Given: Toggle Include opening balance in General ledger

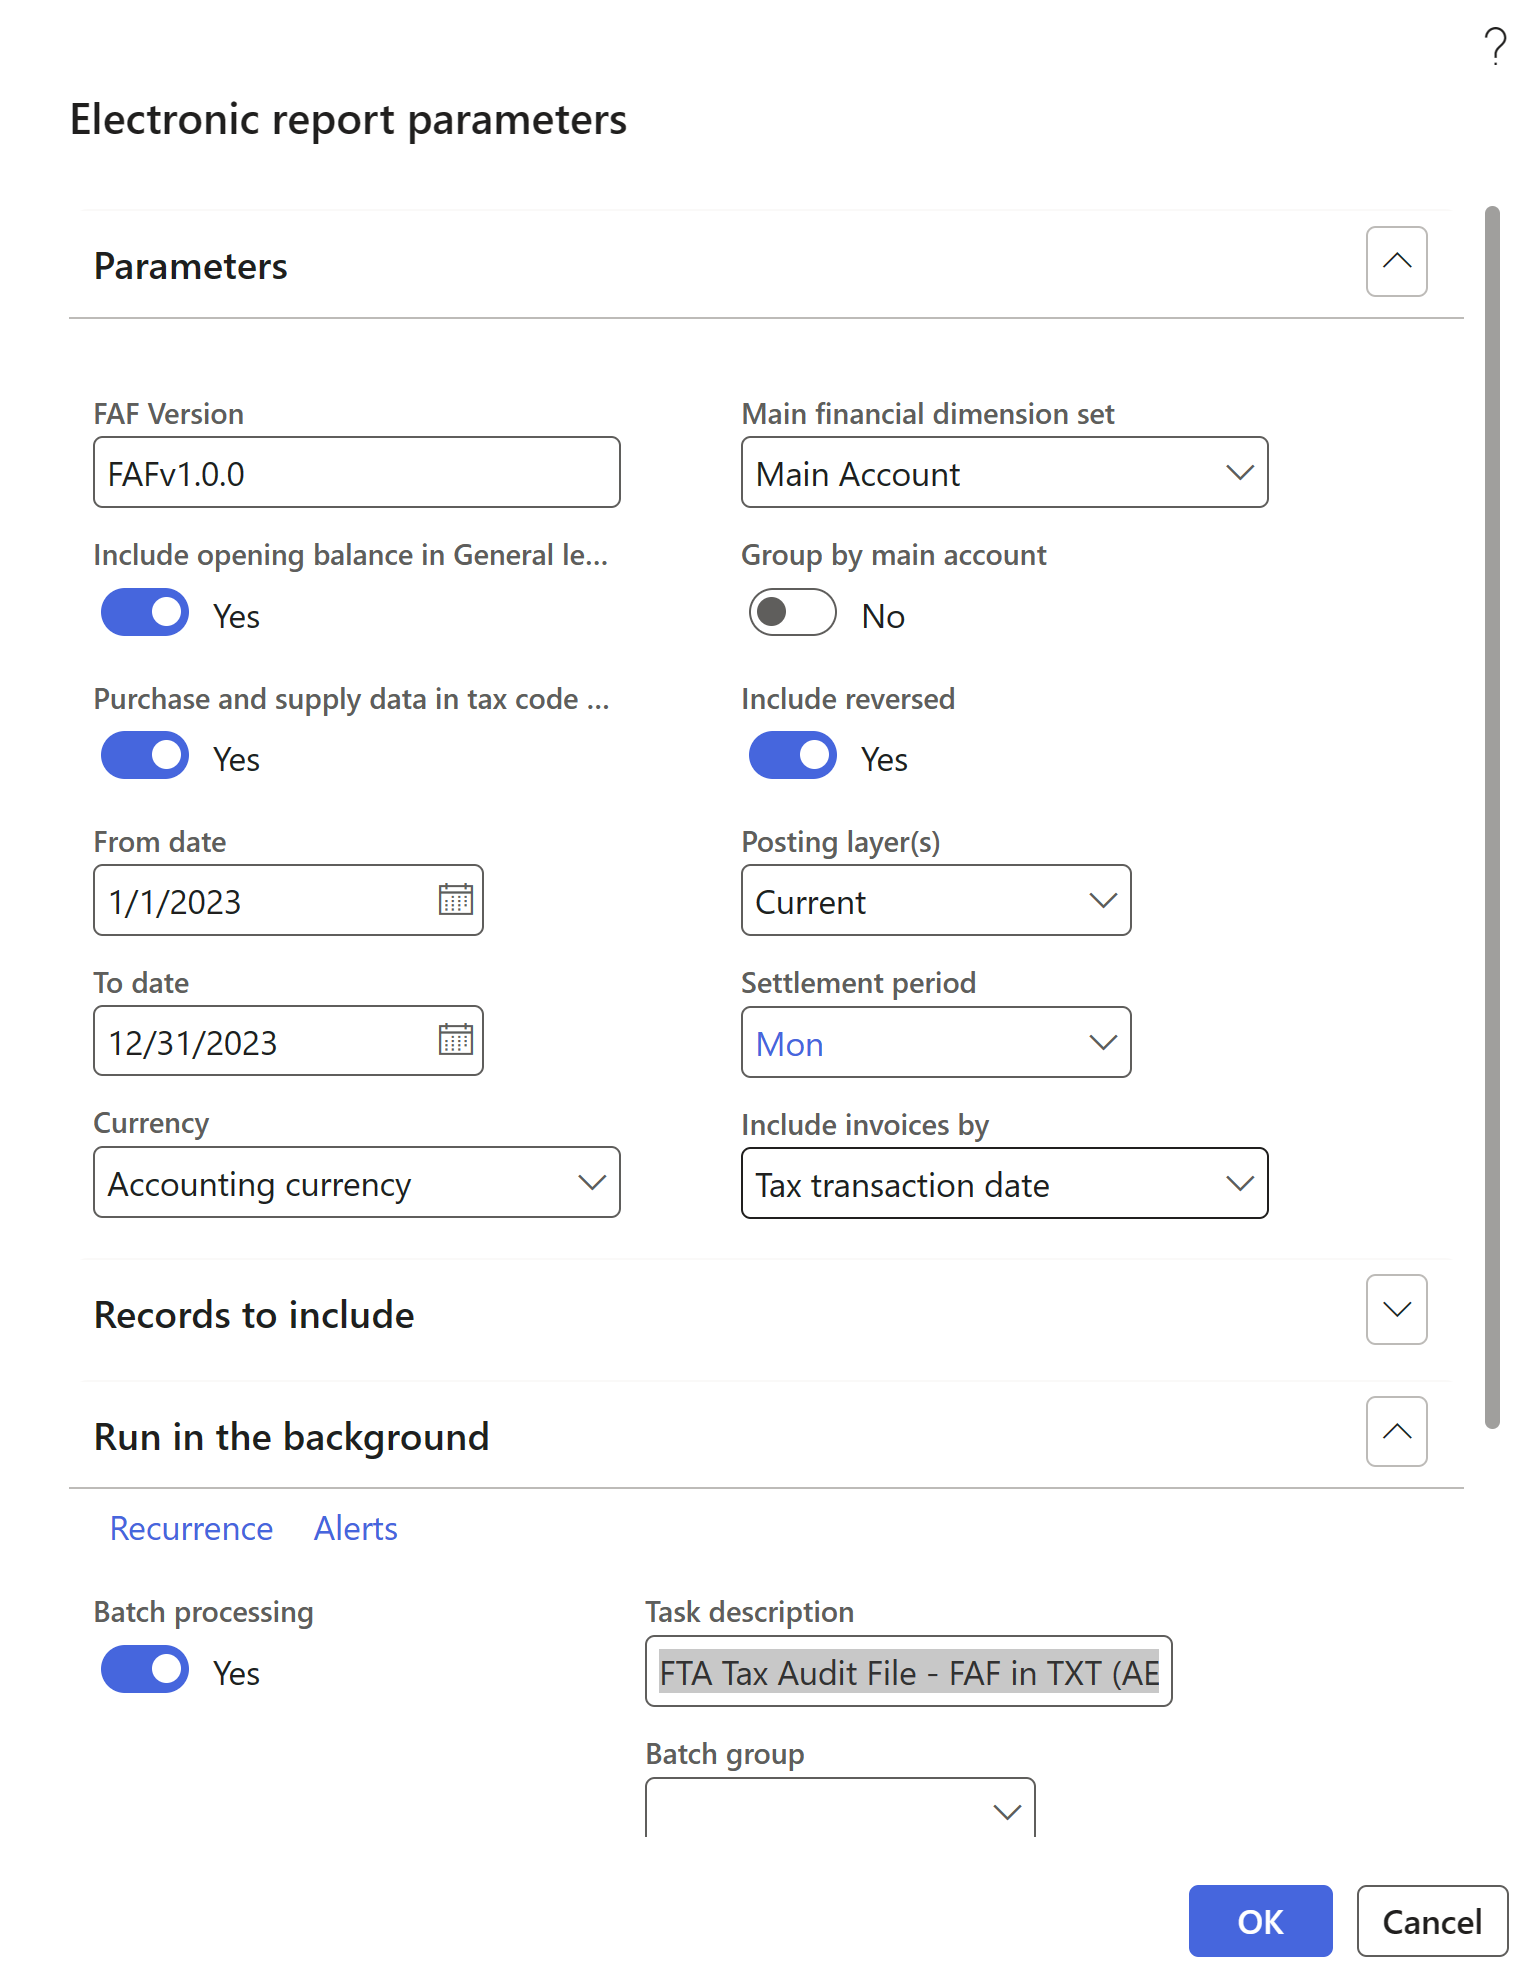Looking at the screenshot, I should point(145,613).
